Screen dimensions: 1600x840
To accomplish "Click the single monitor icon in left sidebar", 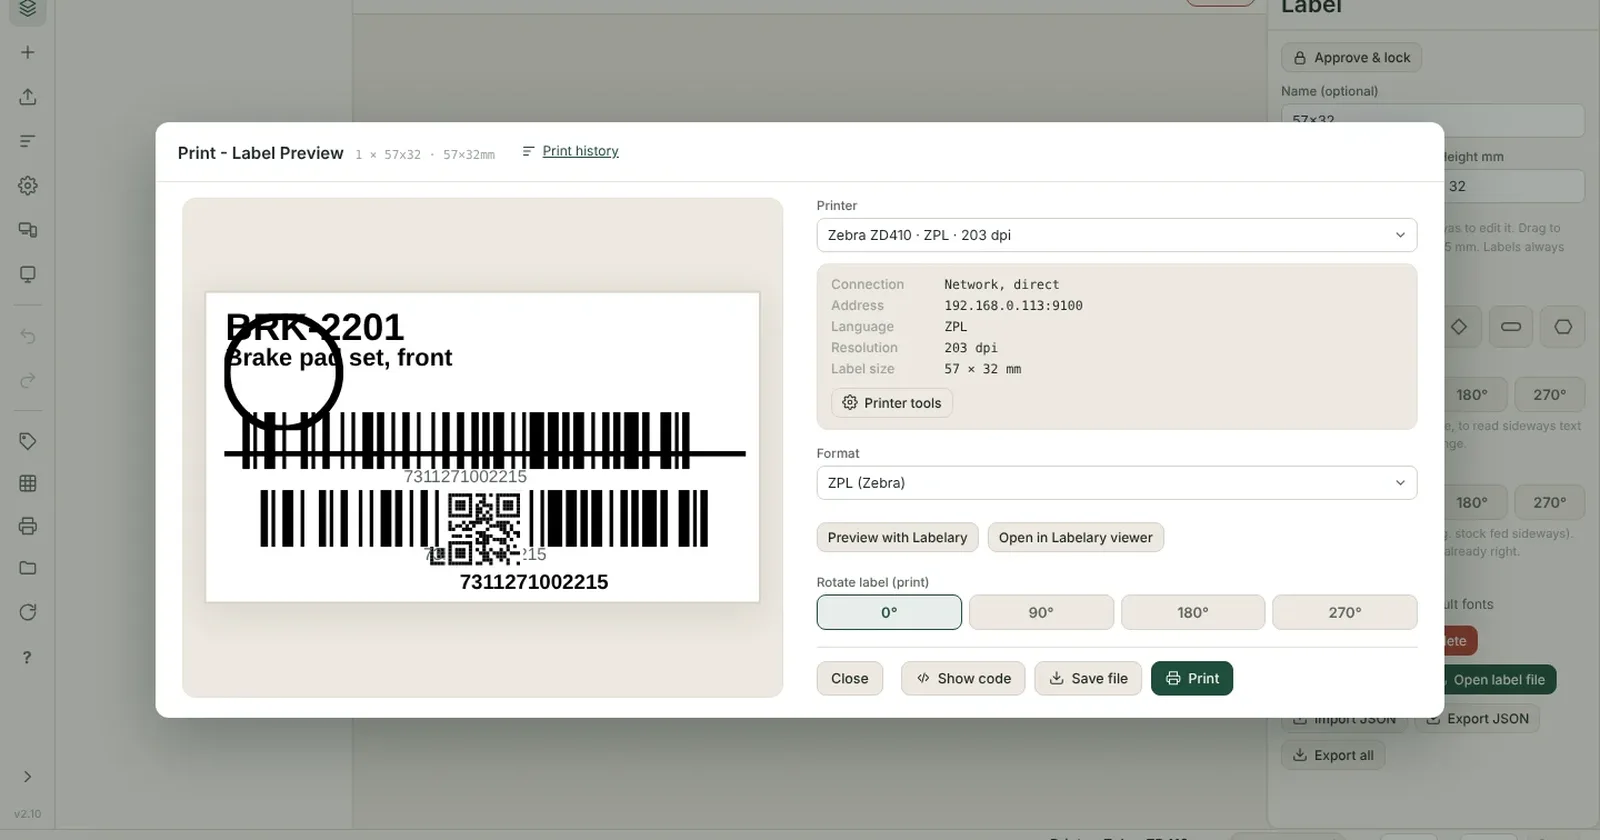I will (28, 274).
